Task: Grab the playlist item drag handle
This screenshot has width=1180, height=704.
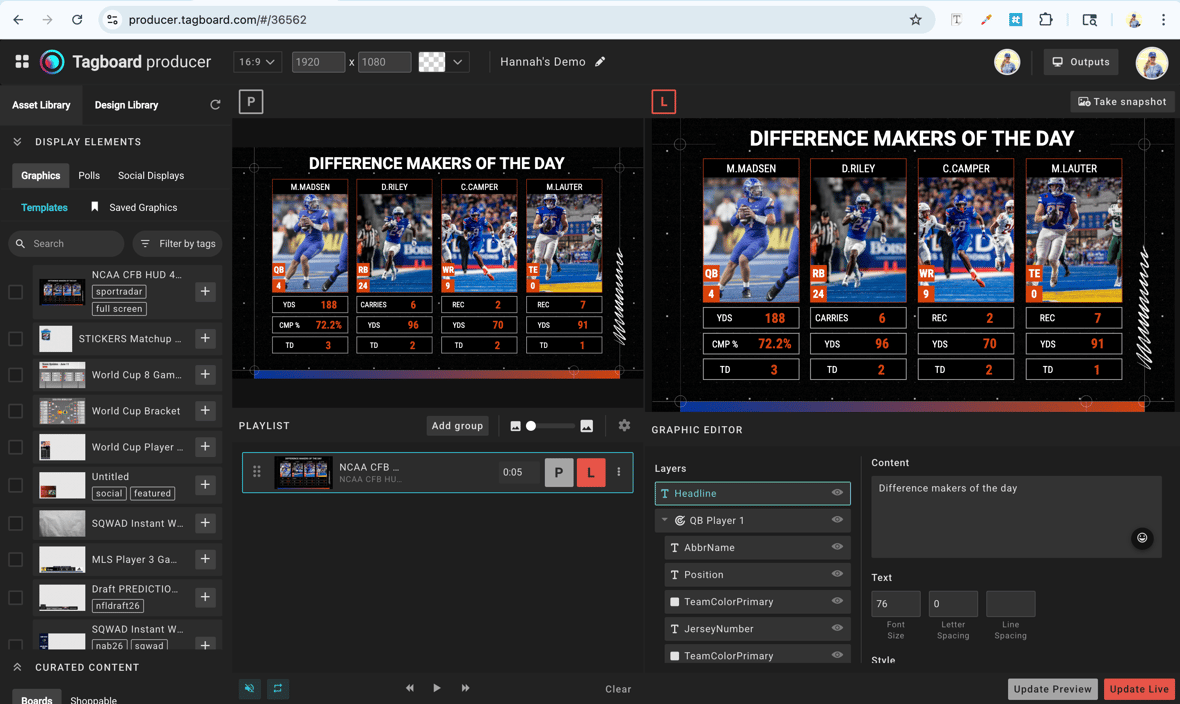Action: [257, 472]
